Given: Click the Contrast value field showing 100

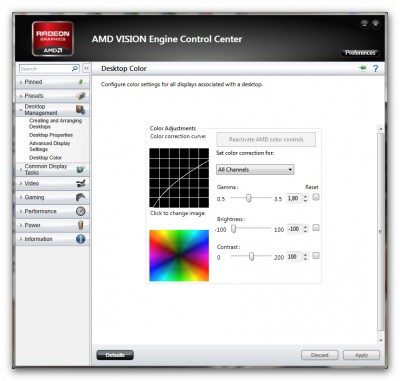Looking at the screenshot, I should pyautogui.click(x=294, y=257).
